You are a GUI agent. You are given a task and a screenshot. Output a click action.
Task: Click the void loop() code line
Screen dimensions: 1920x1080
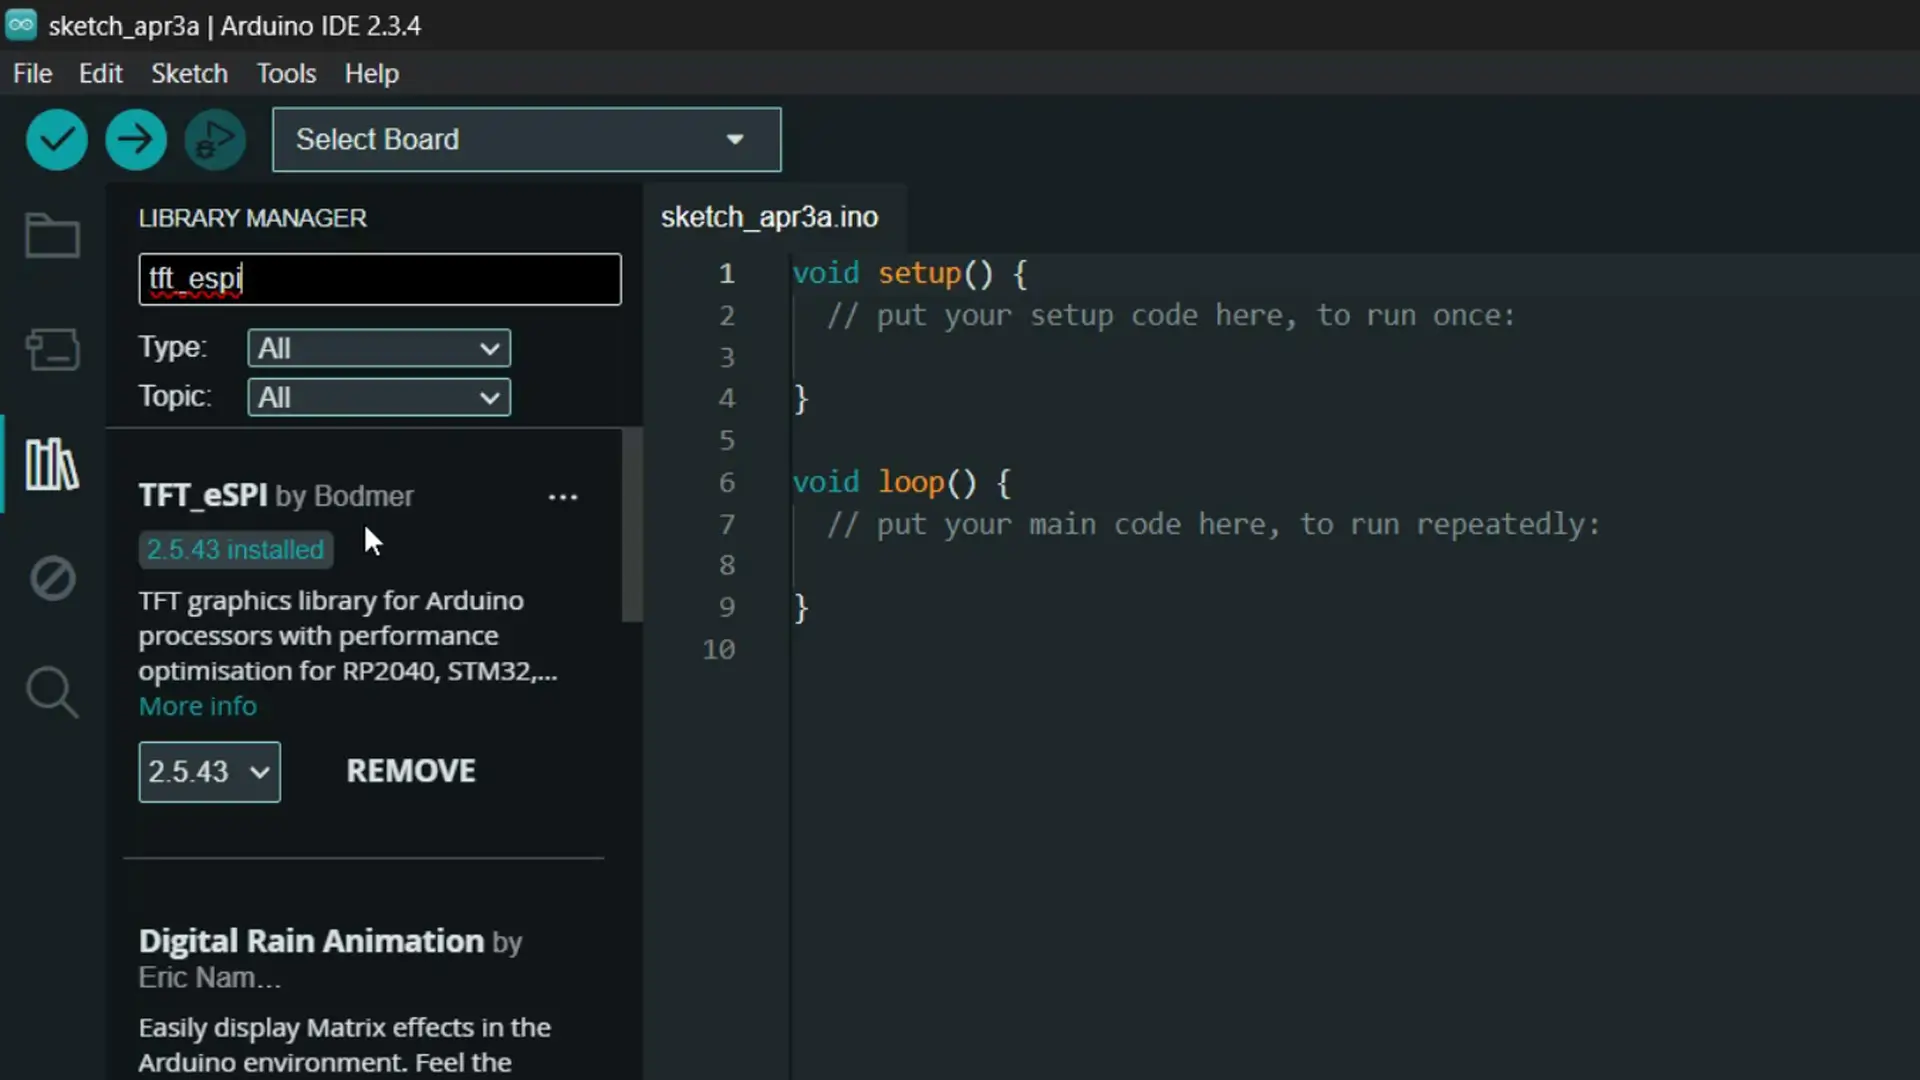[901, 482]
